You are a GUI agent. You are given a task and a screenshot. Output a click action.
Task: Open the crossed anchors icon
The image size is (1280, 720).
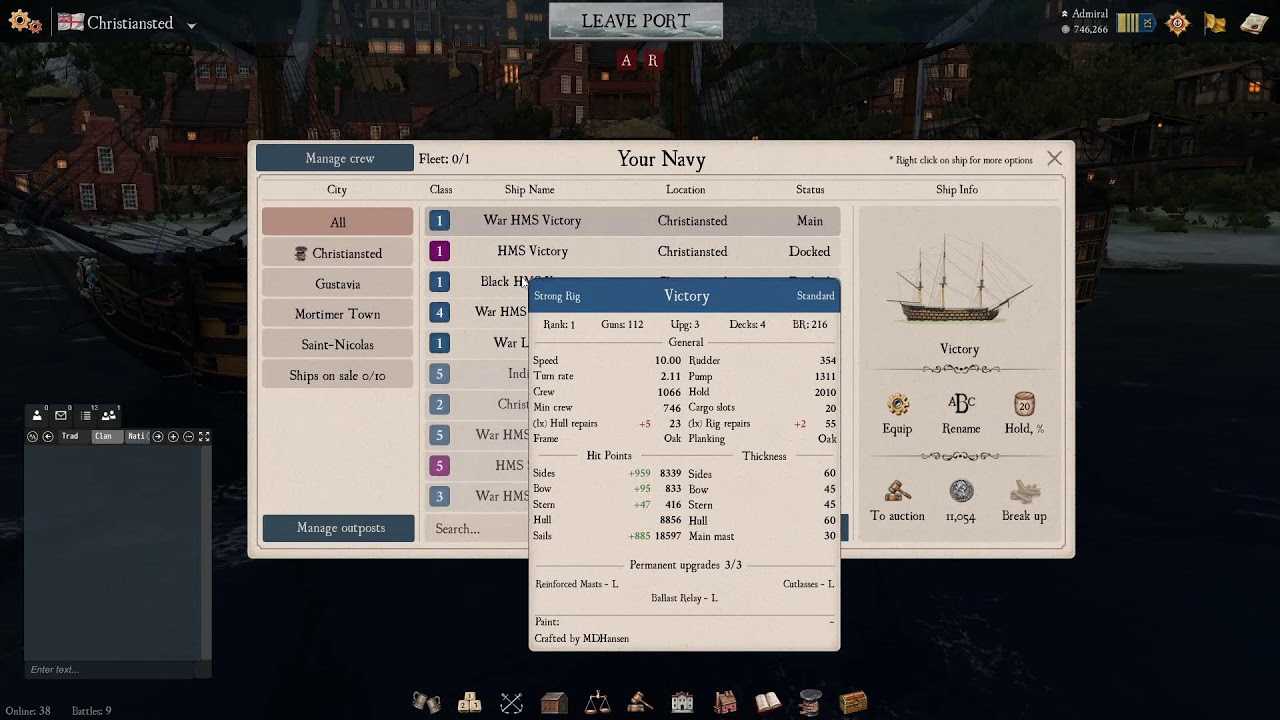pos(512,702)
